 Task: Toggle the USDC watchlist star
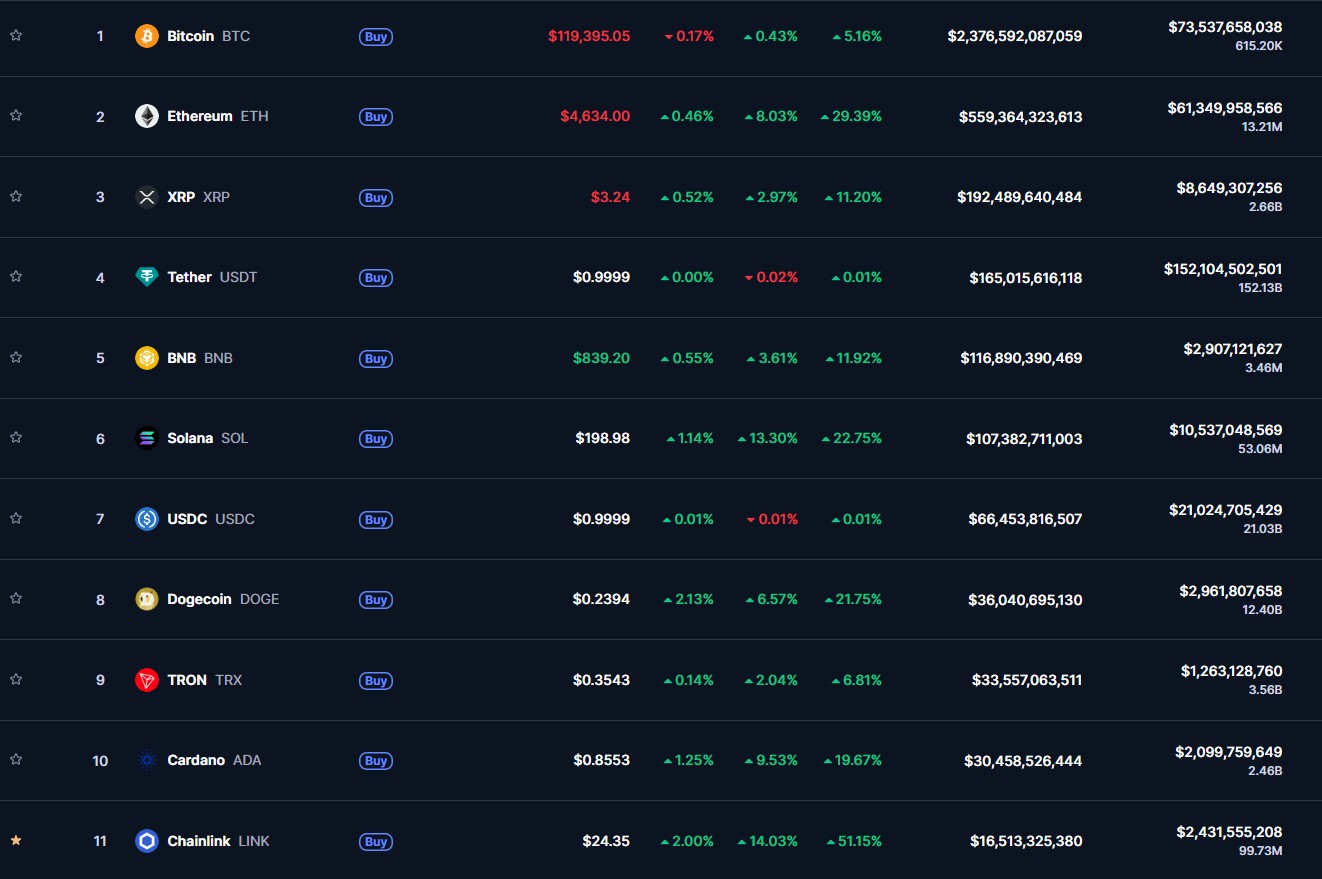[x=16, y=518]
